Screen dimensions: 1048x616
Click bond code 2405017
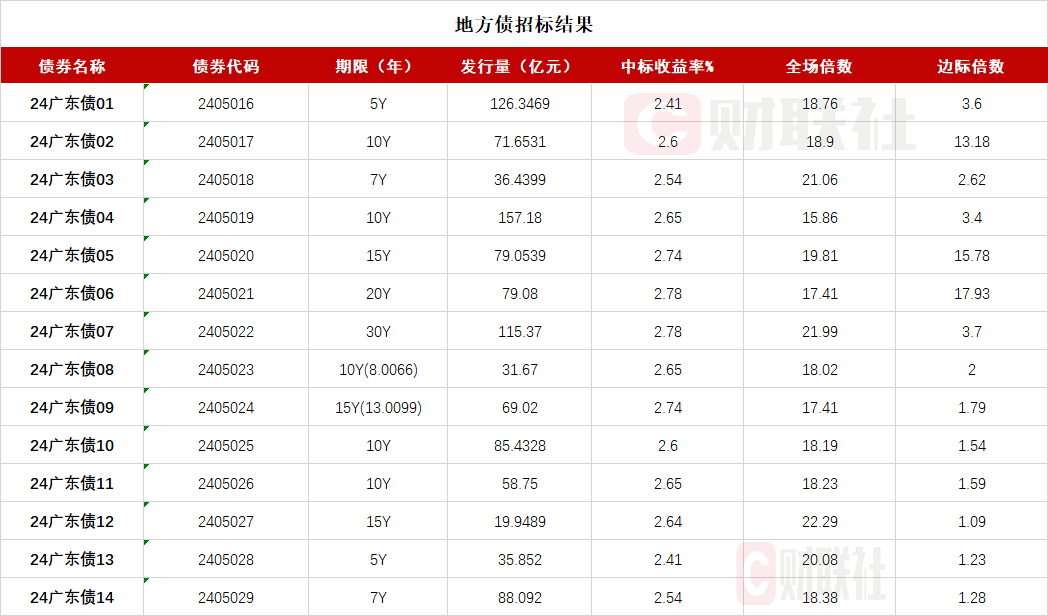[226, 142]
